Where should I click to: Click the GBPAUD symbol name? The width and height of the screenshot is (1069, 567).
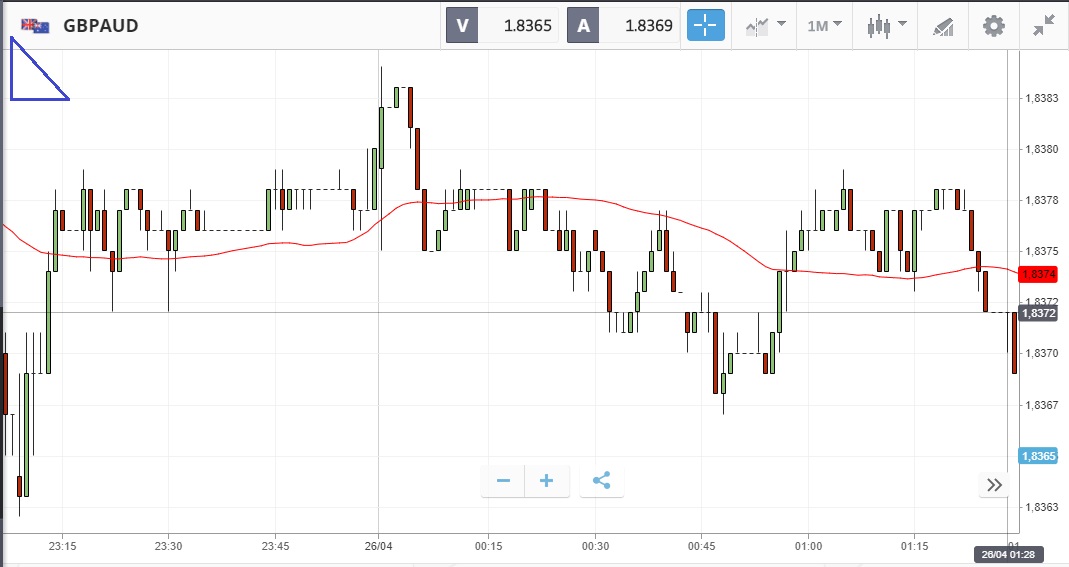[100, 26]
